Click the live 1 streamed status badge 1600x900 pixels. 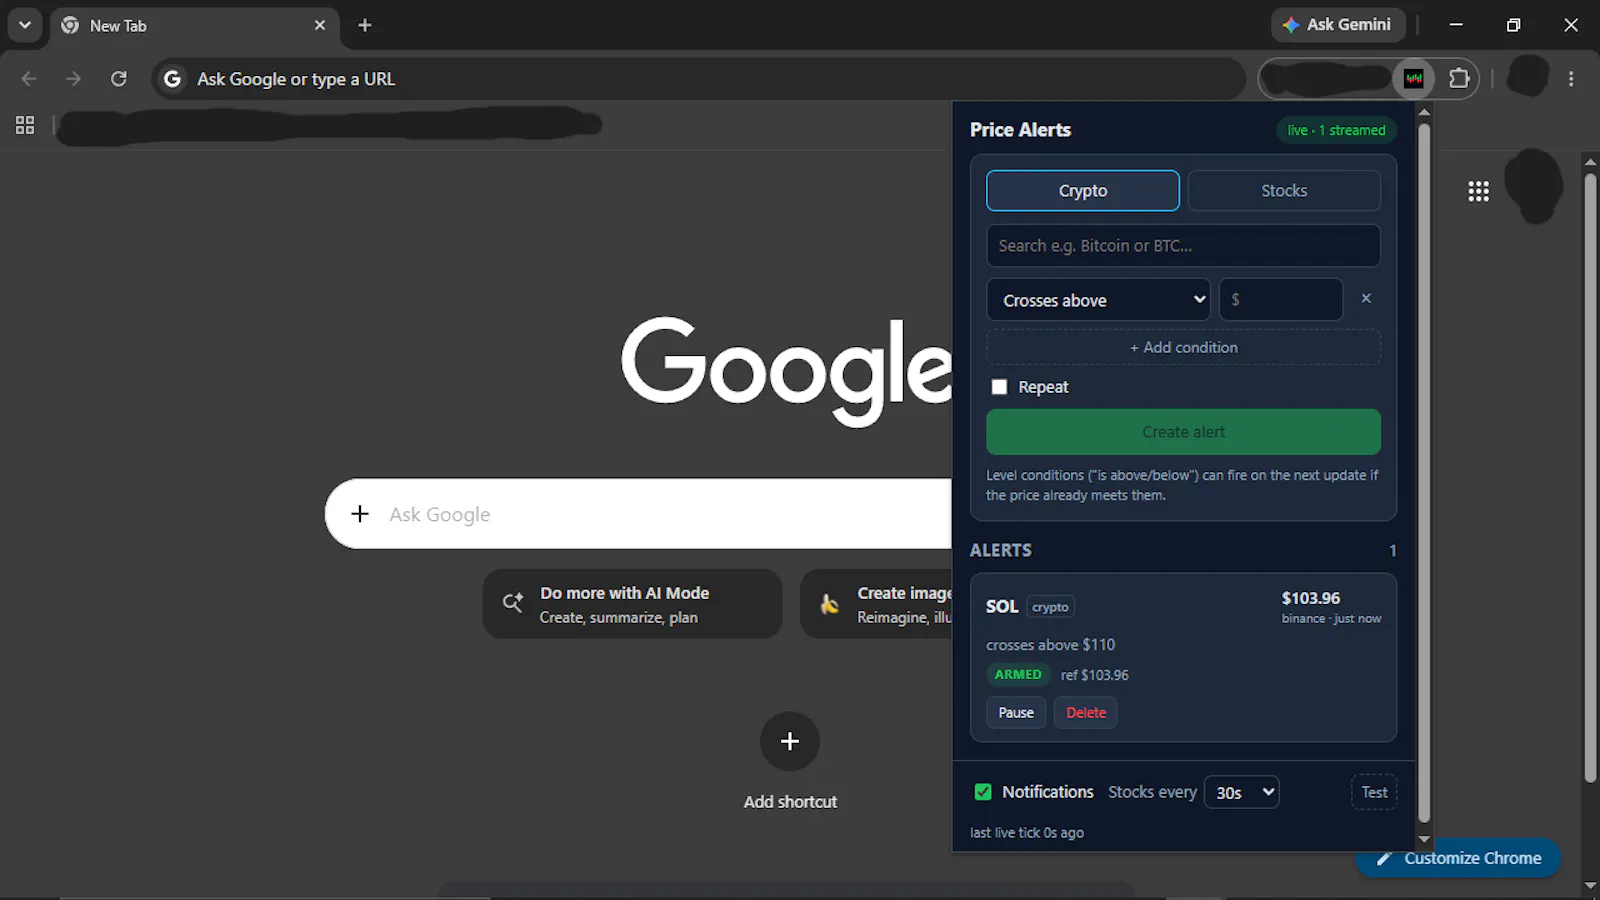click(x=1336, y=130)
